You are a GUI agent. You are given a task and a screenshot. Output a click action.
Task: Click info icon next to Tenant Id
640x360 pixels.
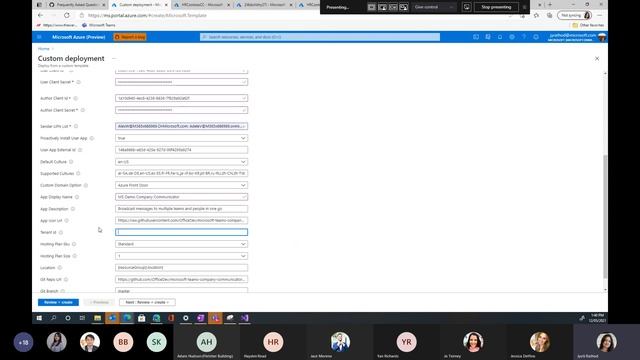(61, 233)
